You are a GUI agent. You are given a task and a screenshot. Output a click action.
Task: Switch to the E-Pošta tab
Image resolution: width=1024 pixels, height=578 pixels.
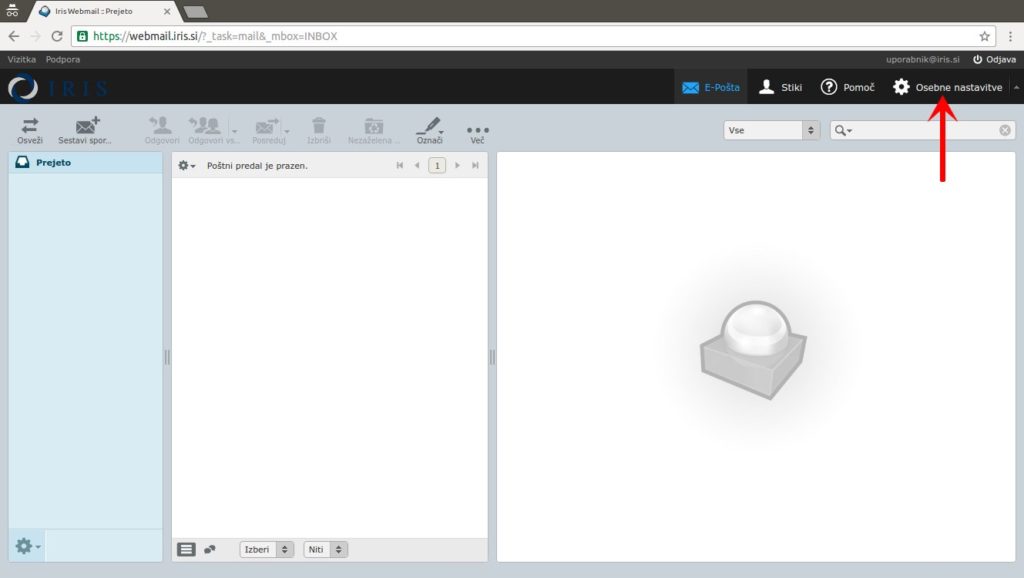tap(711, 87)
